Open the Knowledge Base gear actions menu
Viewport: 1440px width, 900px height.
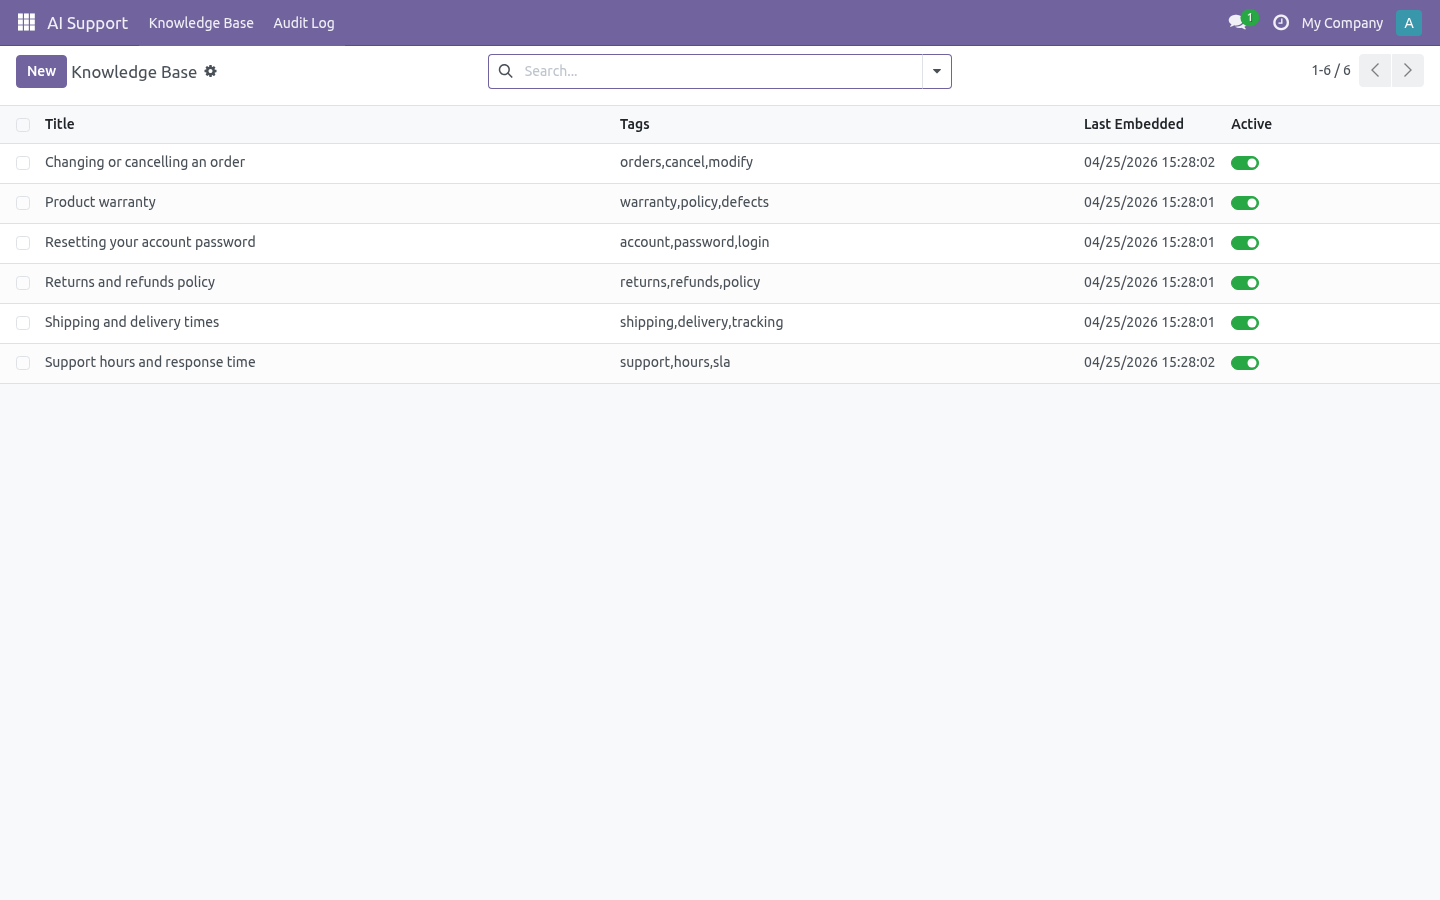[x=211, y=71]
